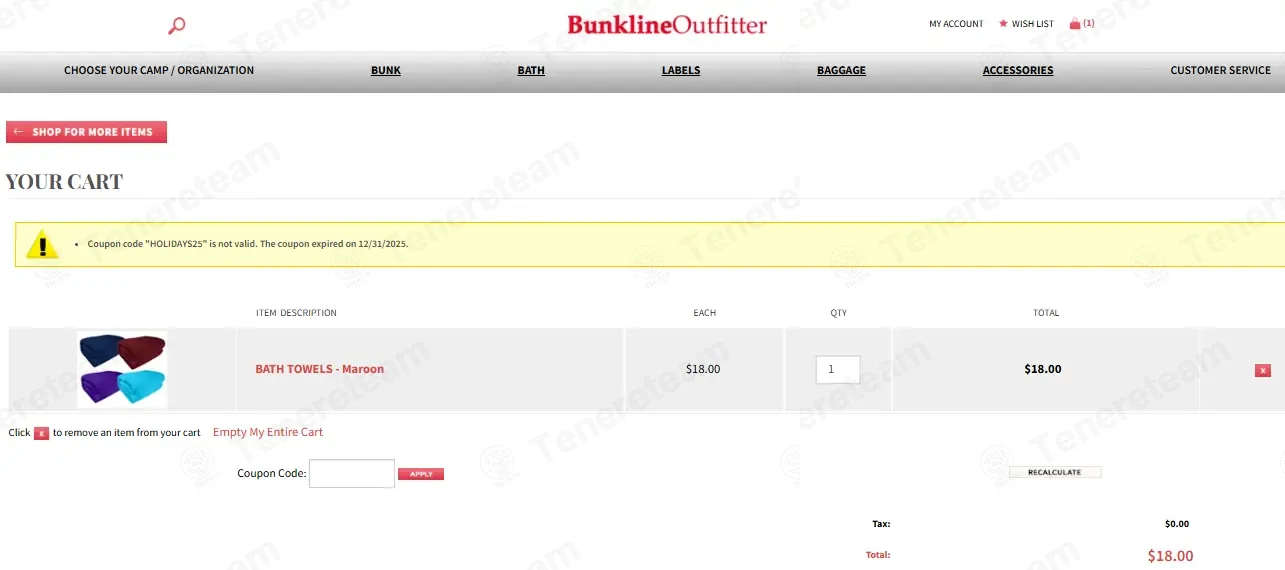
Task: Click the Bath Towels thumbnail image
Action: coord(122,369)
